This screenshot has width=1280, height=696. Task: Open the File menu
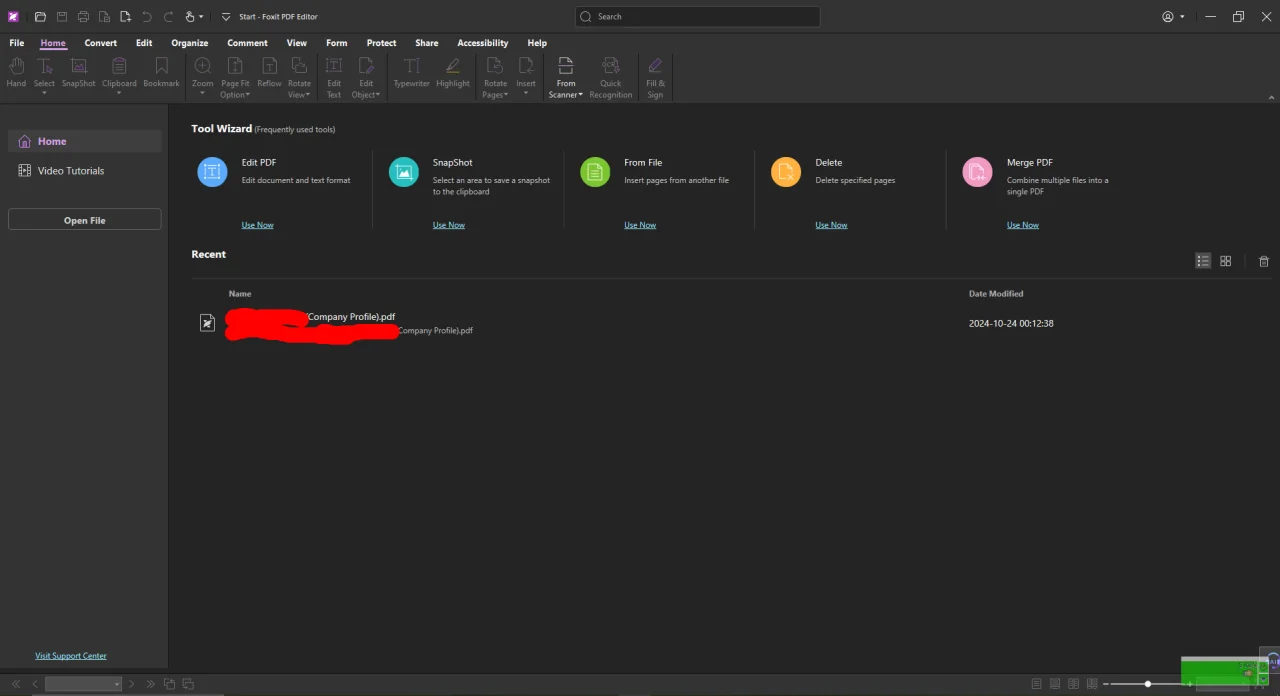[x=17, y=43]
